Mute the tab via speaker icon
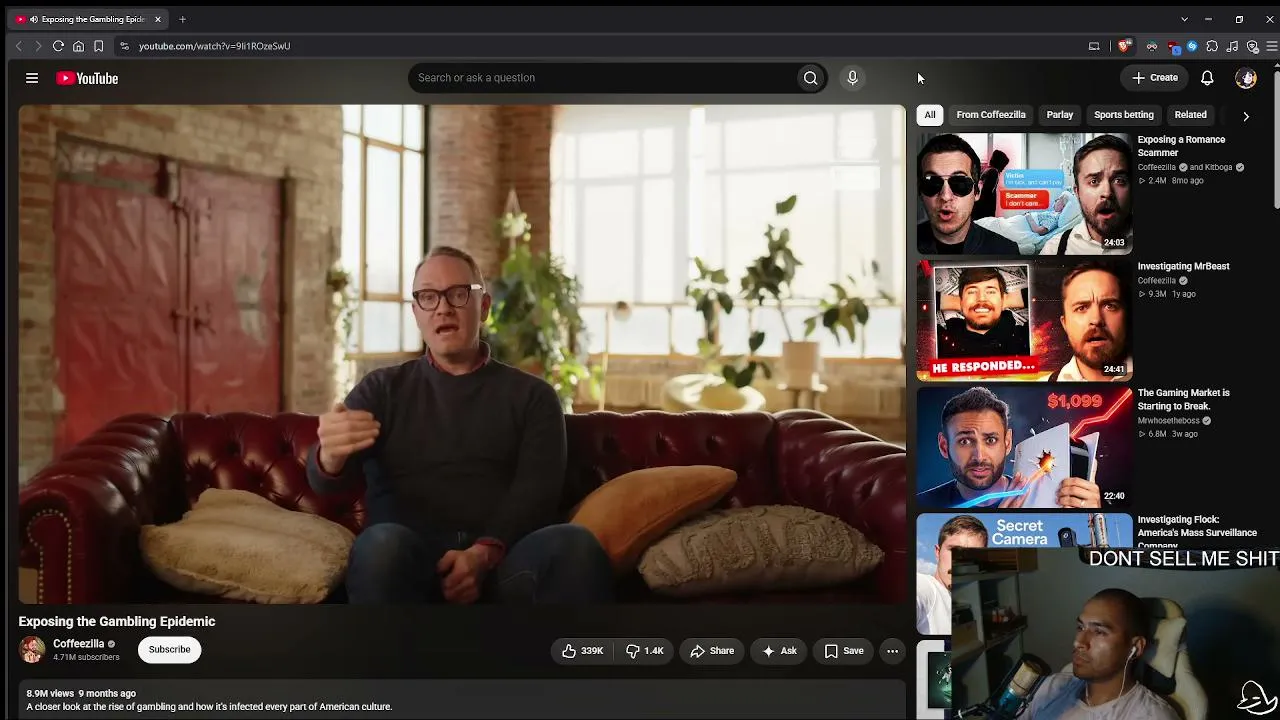The width and height of the screenshot is (1280, 720). (34, 19)
